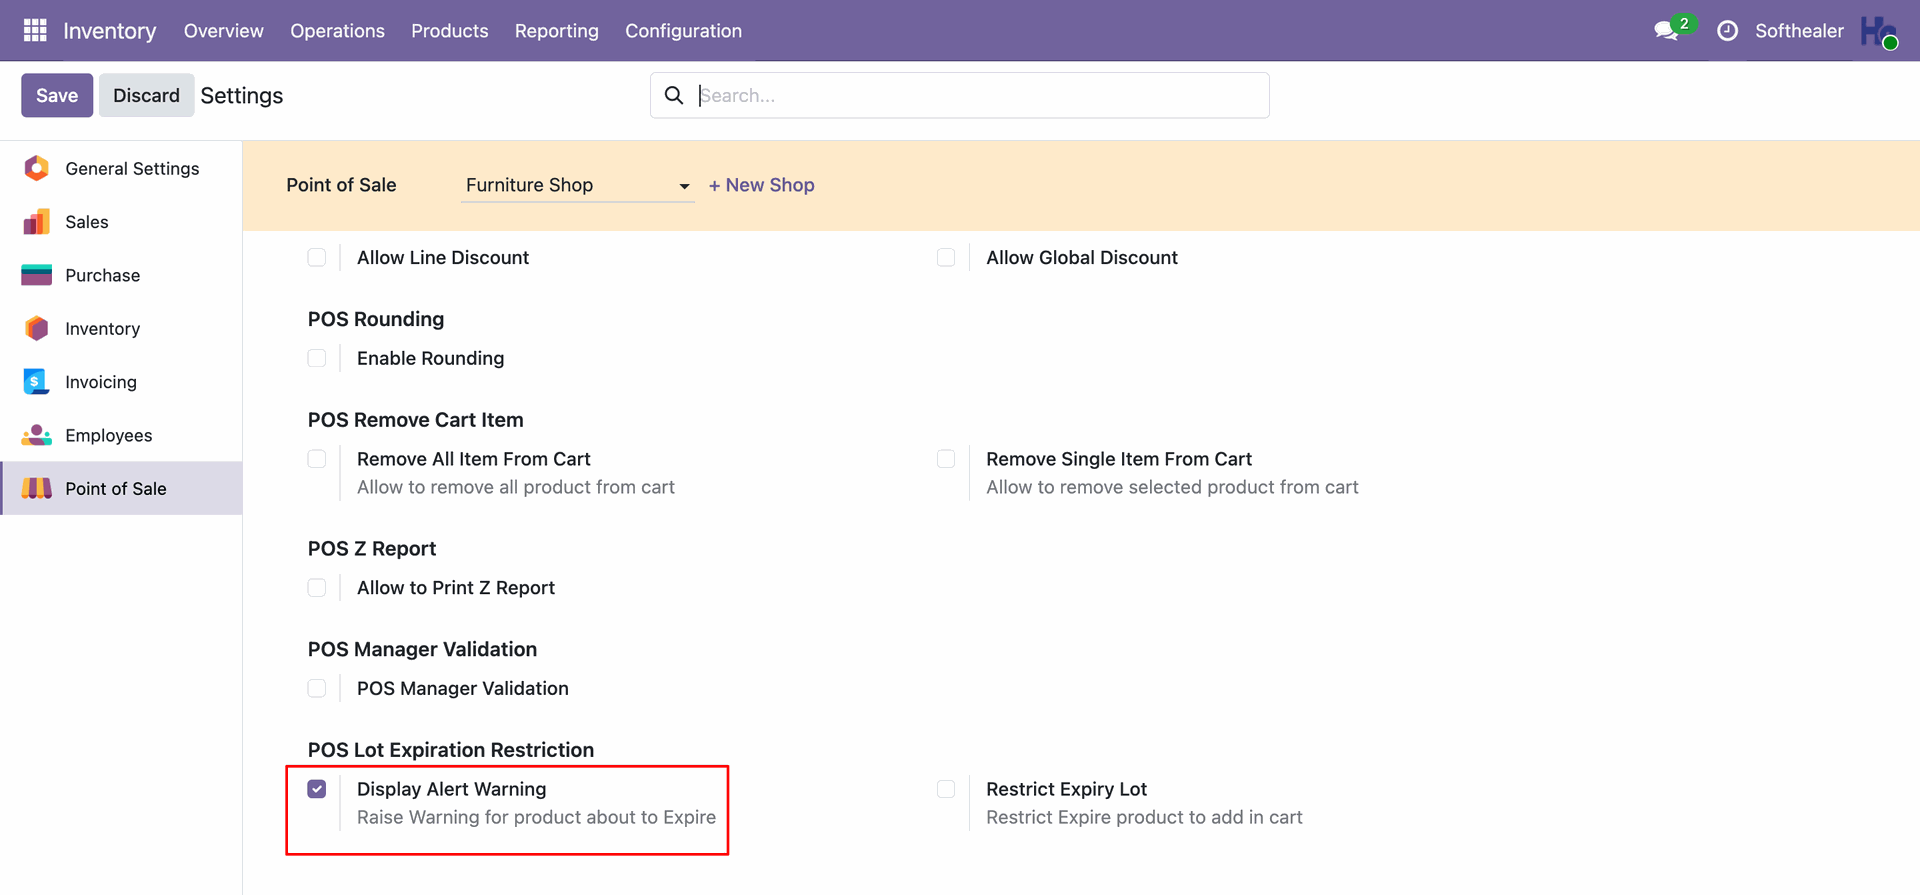Enable the Allow Global Discount checkbox
Image resolution: width=1920 pixels, height=895 pixels.
tap(946, 257)
